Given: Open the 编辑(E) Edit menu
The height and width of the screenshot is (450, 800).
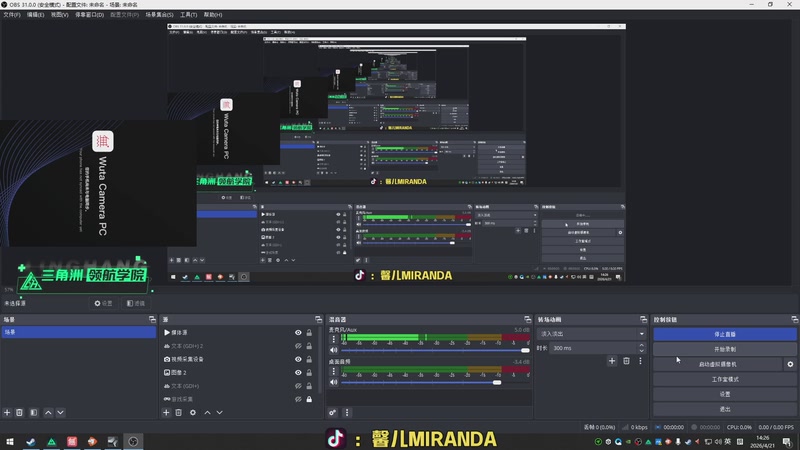Looking at the screenshot, I should tap(35, 15).
